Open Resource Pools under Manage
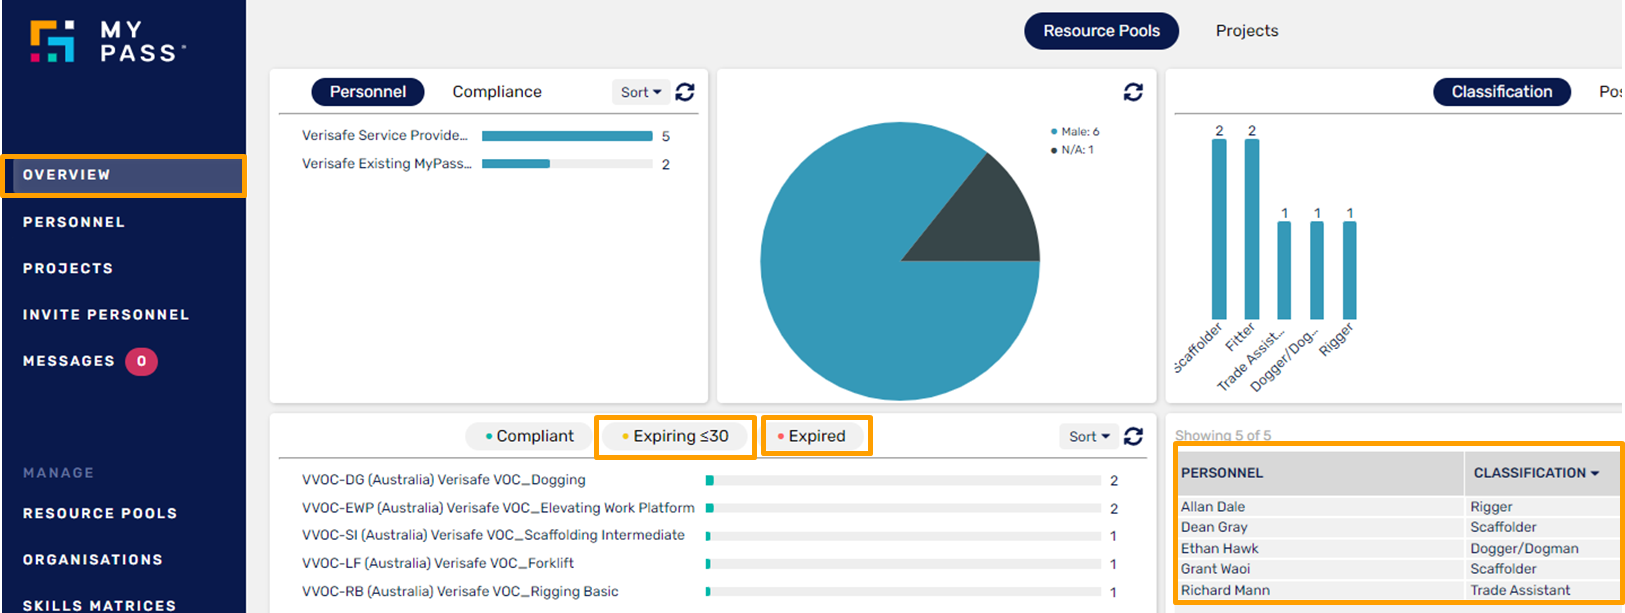The width and height of the screenshot is (1625, 613). (x=100, y=513)
